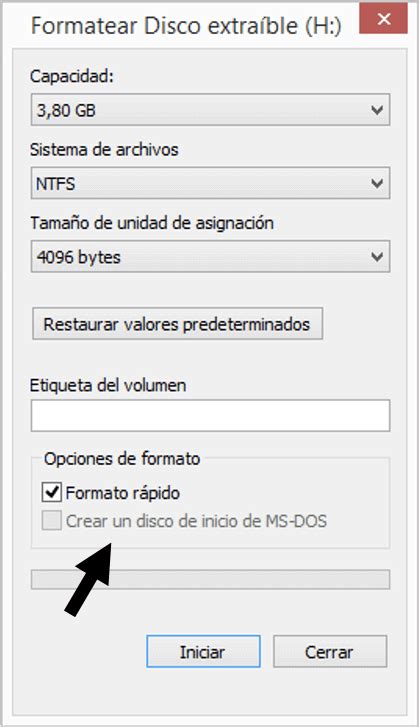Select the 3,80 GB capacity field
This screenshot has height=727, width=419.
pos(210,110)
